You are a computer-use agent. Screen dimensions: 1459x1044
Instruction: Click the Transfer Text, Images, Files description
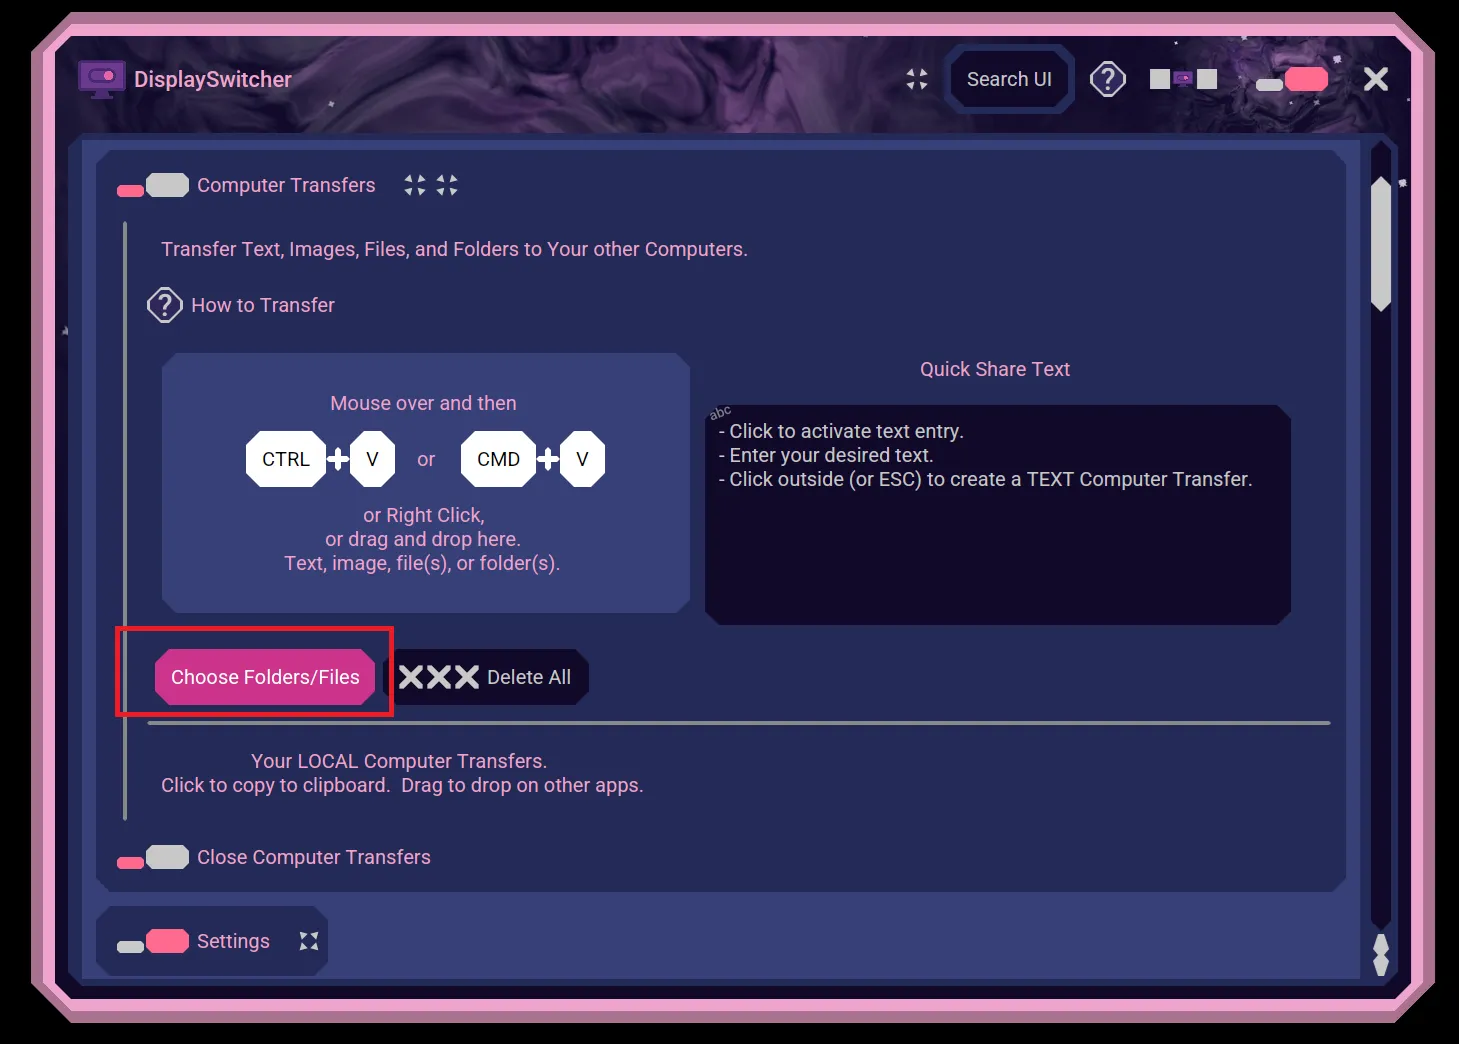point(454,249)
